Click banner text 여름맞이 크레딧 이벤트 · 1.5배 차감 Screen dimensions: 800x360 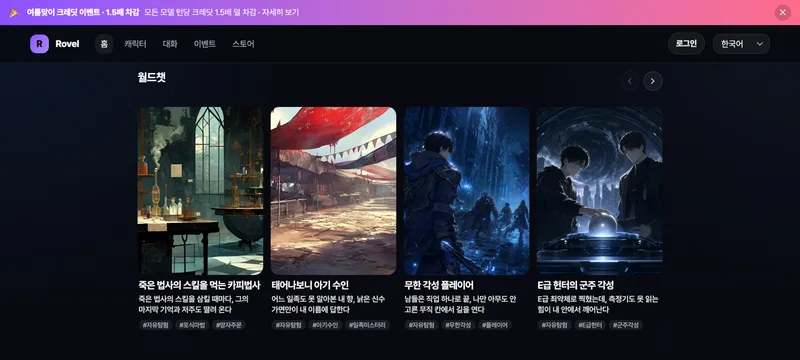click(83, 12)
